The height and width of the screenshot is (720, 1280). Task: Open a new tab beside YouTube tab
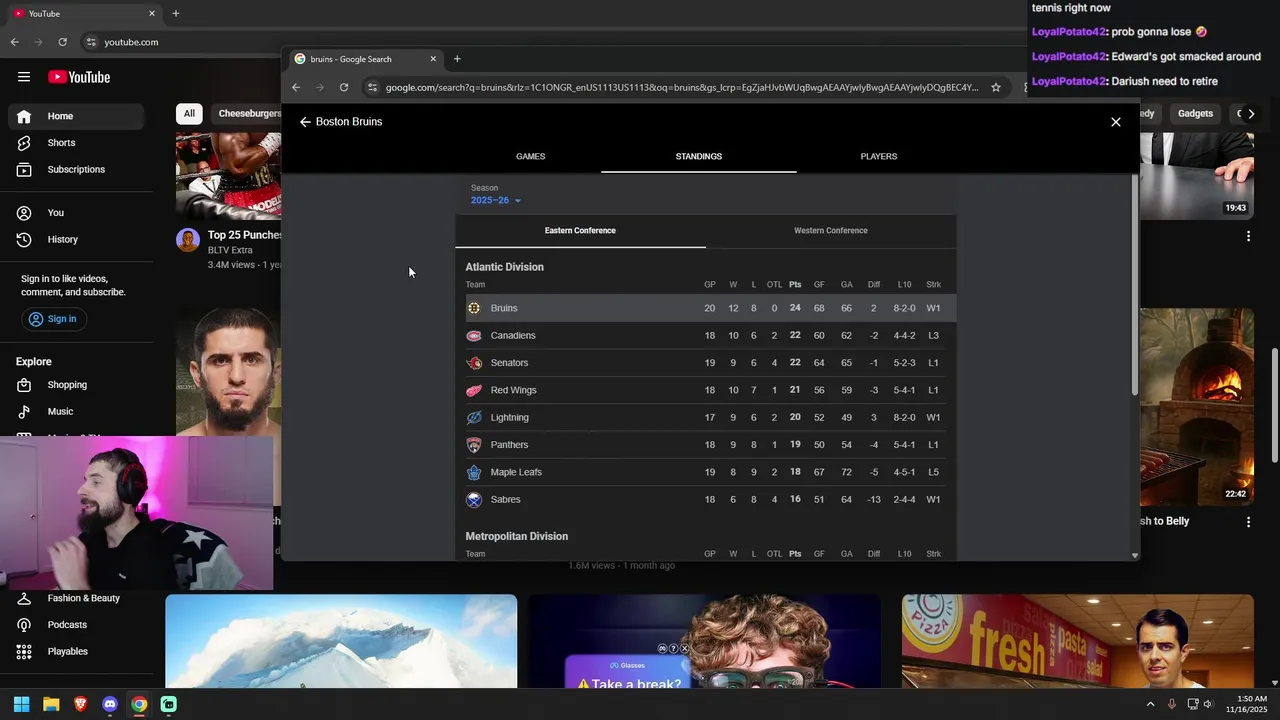(x=175, y=14)
